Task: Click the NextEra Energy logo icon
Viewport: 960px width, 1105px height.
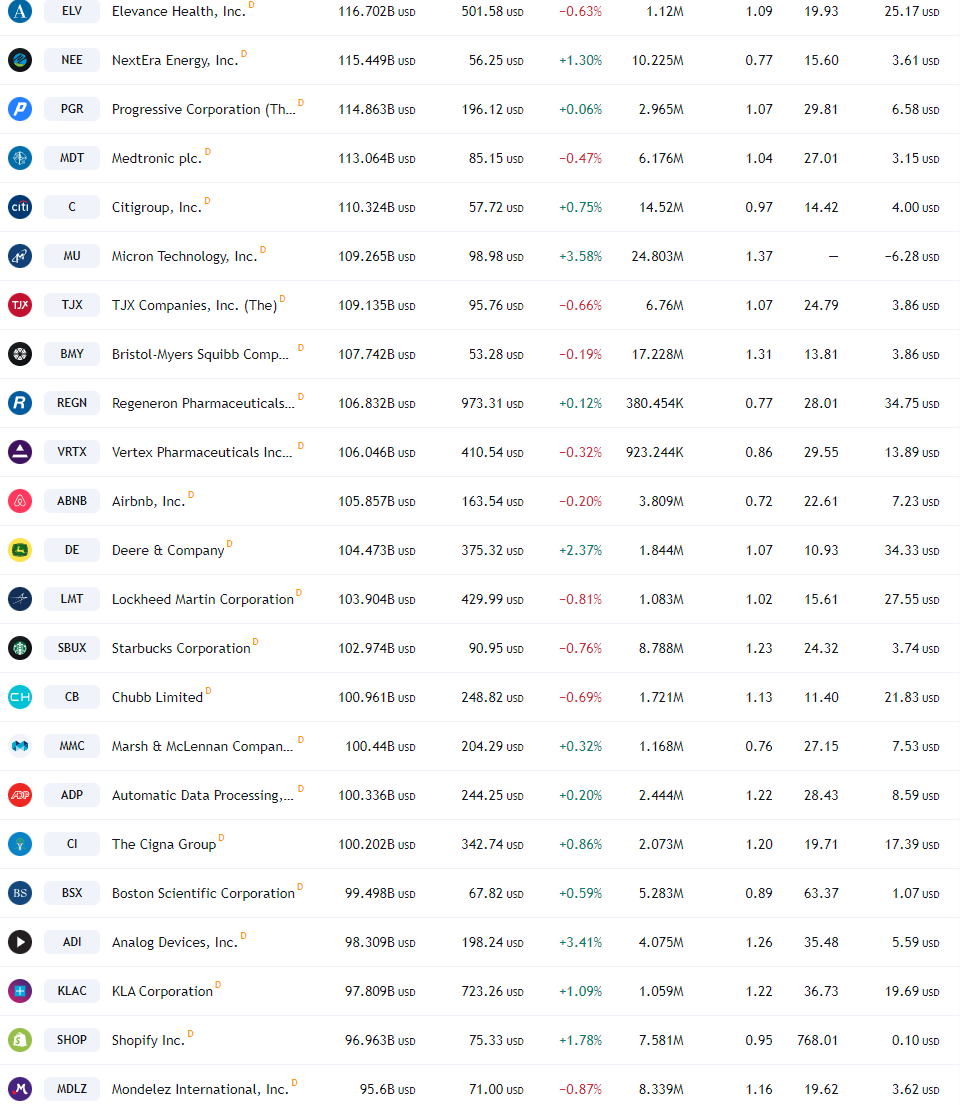Action: point(20,60)
